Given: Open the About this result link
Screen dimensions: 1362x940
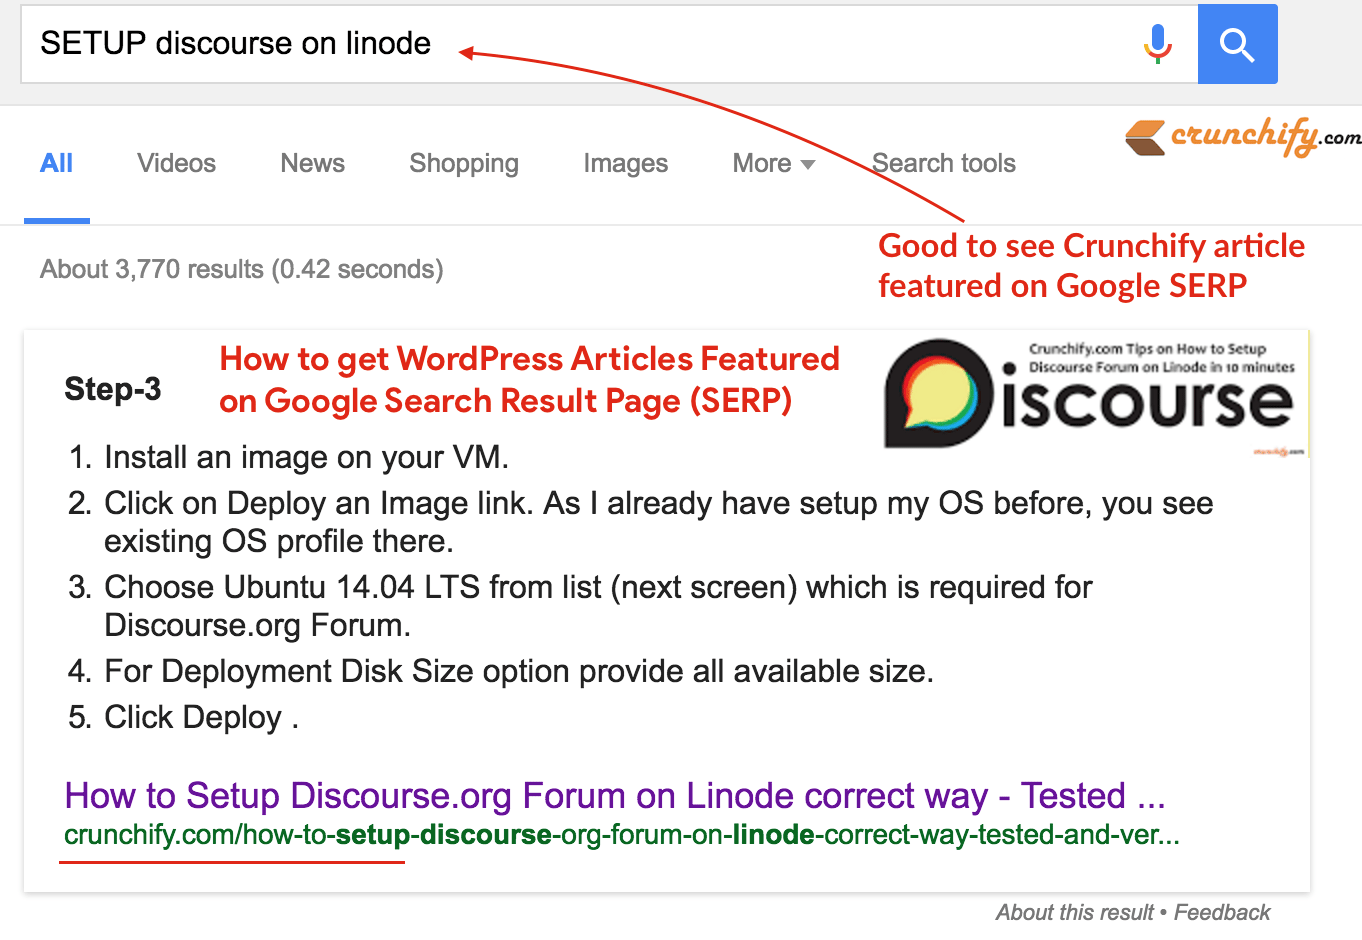Looking at the screenshot, I should pos(1075,912).
